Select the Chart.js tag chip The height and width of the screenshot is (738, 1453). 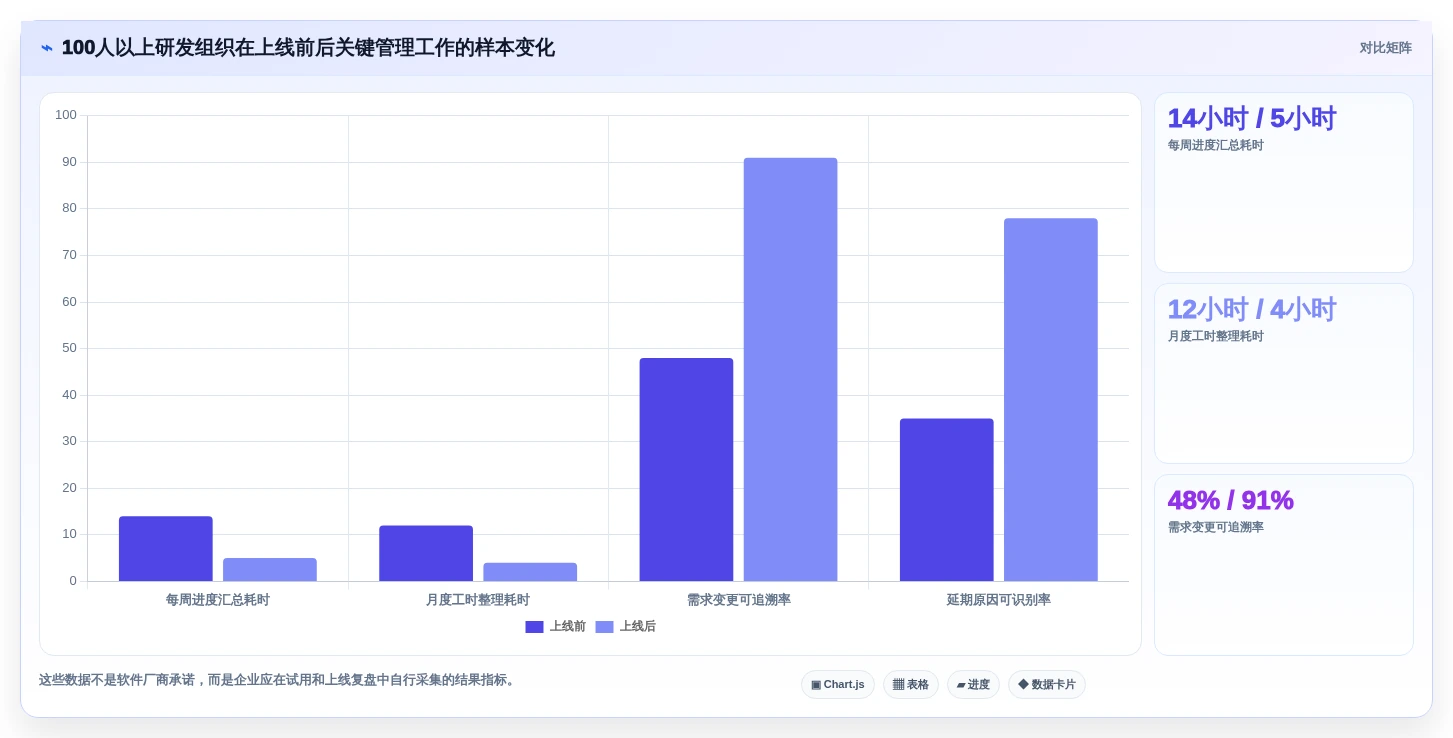[838, 685]
